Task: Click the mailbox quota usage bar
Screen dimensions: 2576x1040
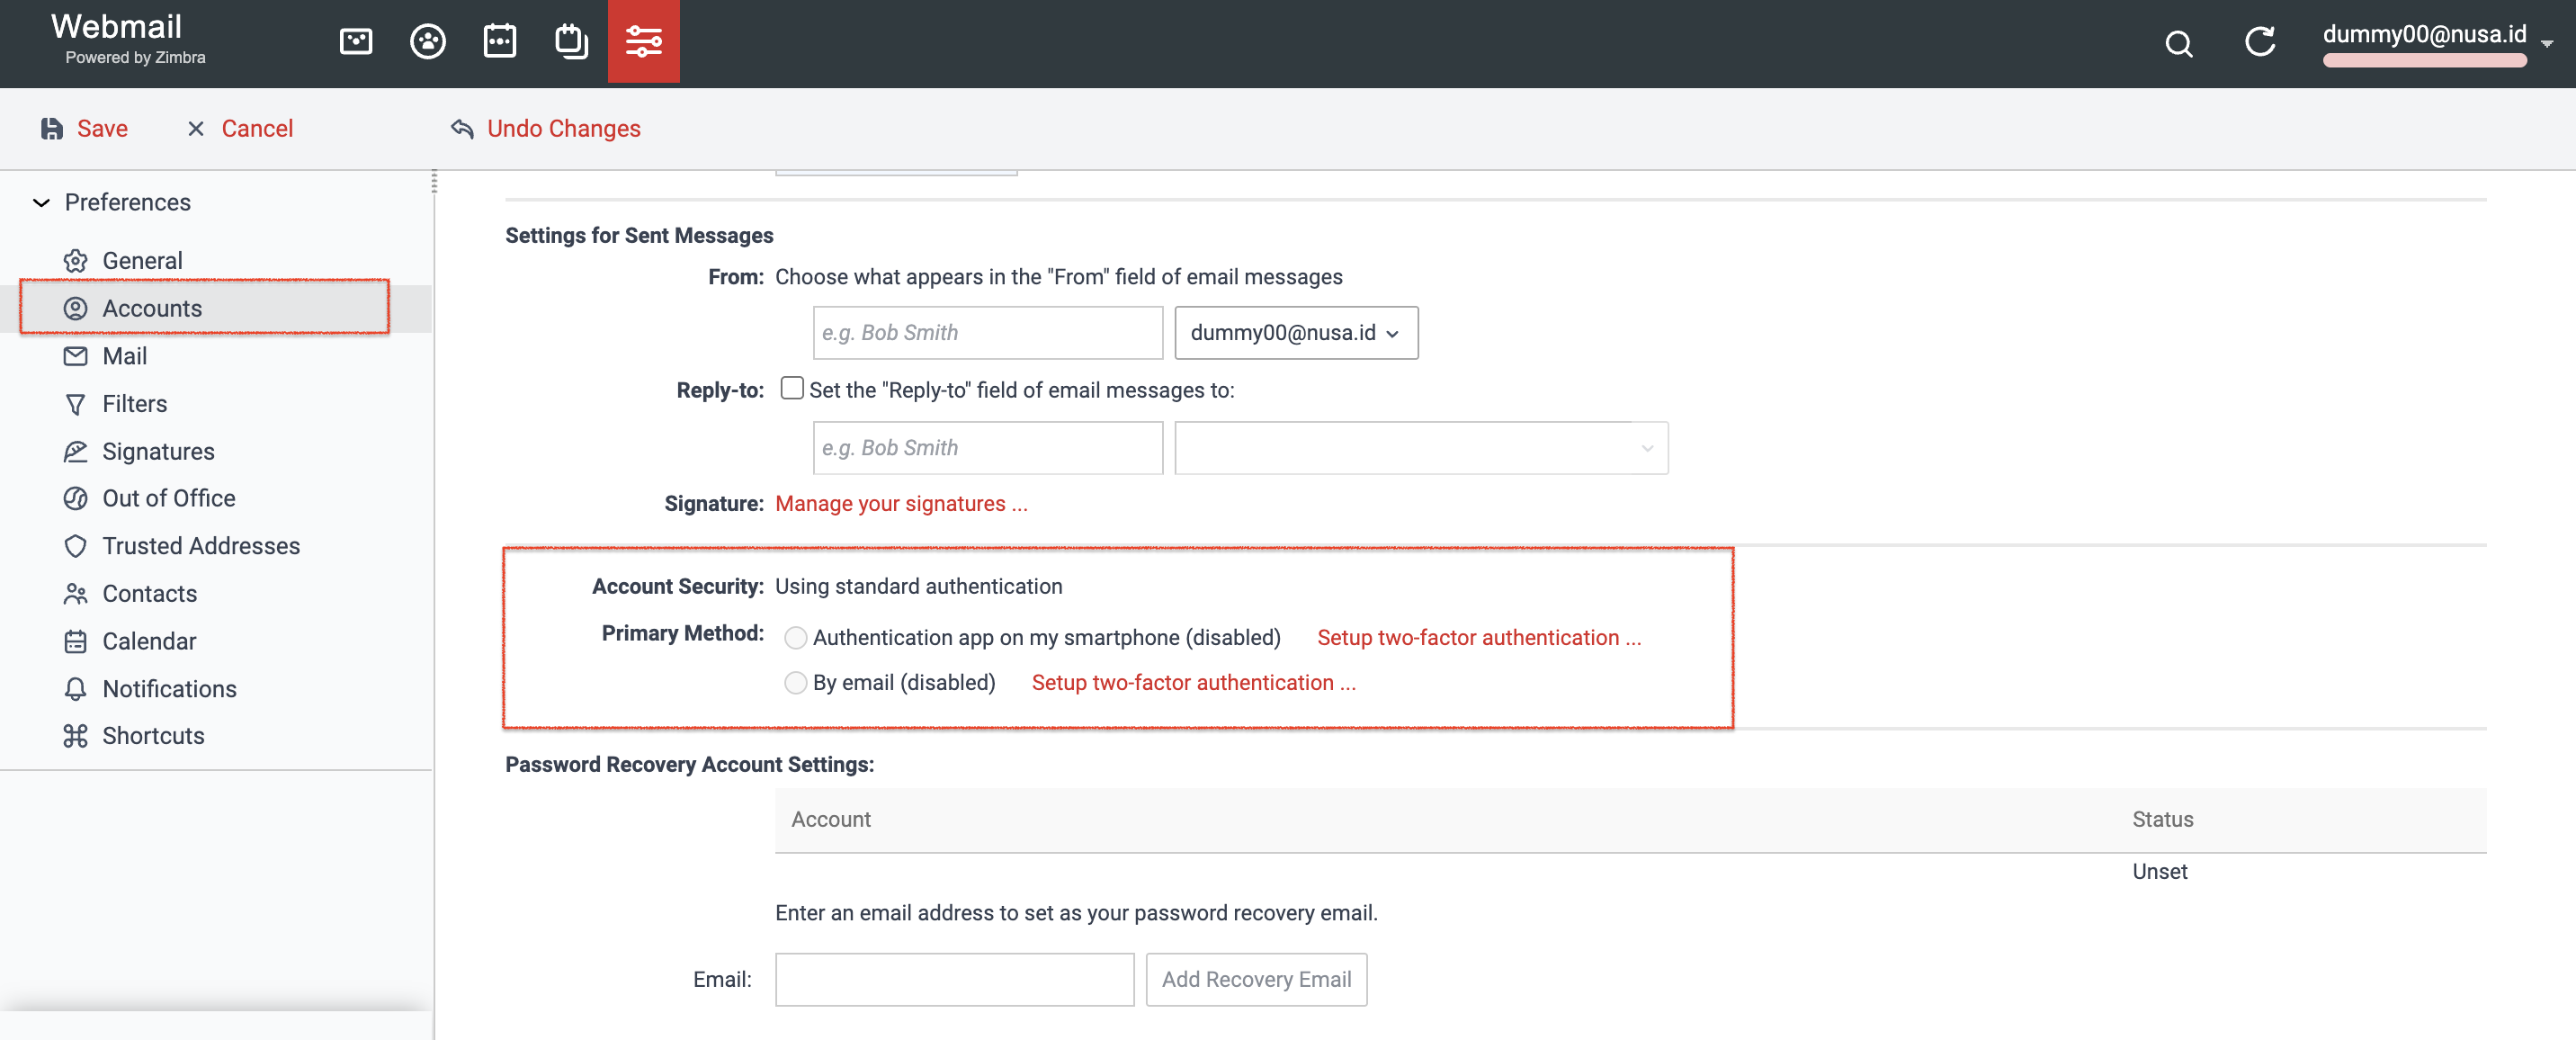Action: pos(2424,61)
